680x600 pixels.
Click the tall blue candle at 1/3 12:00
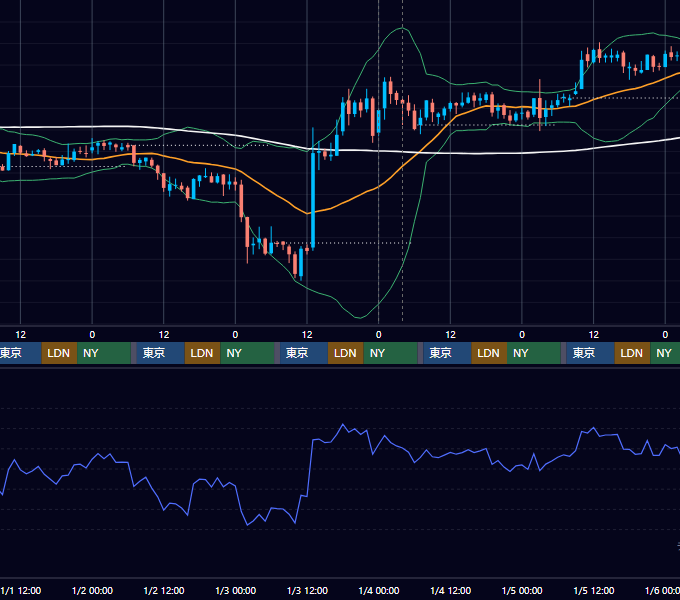[313, 199]
